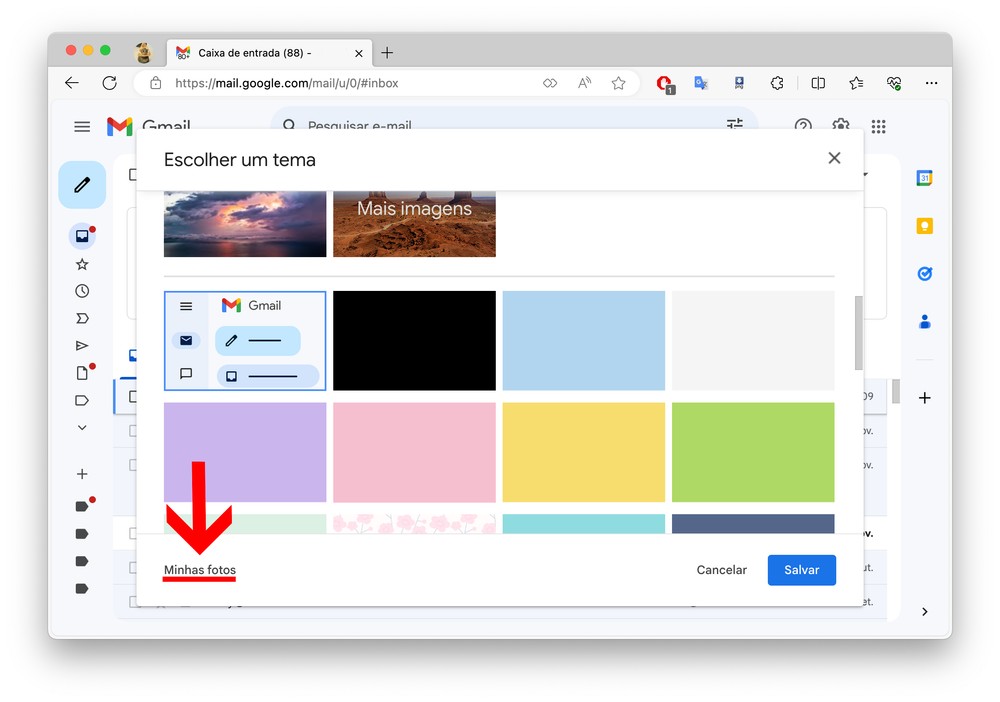Viewport: 1000px width, 702px height.
Task: Pick the black dark theme swatch
Action: 414,340
